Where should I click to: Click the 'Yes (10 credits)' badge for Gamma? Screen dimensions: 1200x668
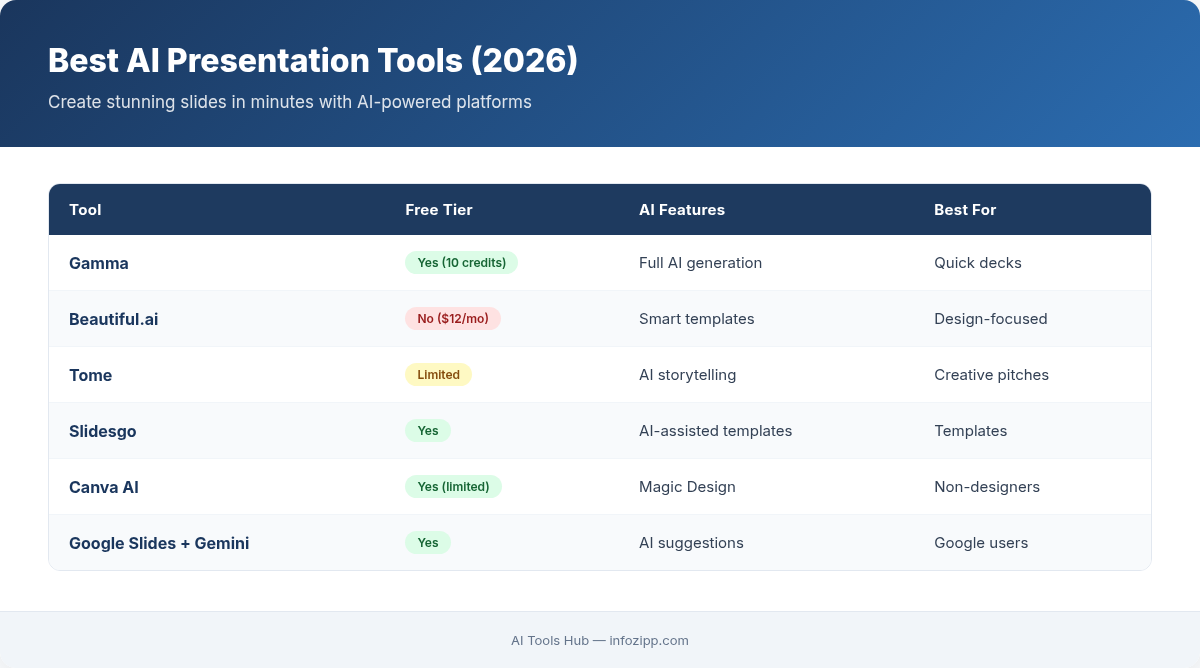click(x=461, y=262)
